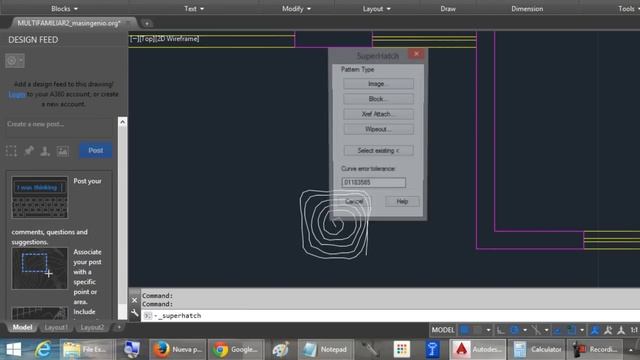Click the area selection tutorial thumbnail
Image resolution: width=640 pixels, height=360 pixels.
coord(40,269)
